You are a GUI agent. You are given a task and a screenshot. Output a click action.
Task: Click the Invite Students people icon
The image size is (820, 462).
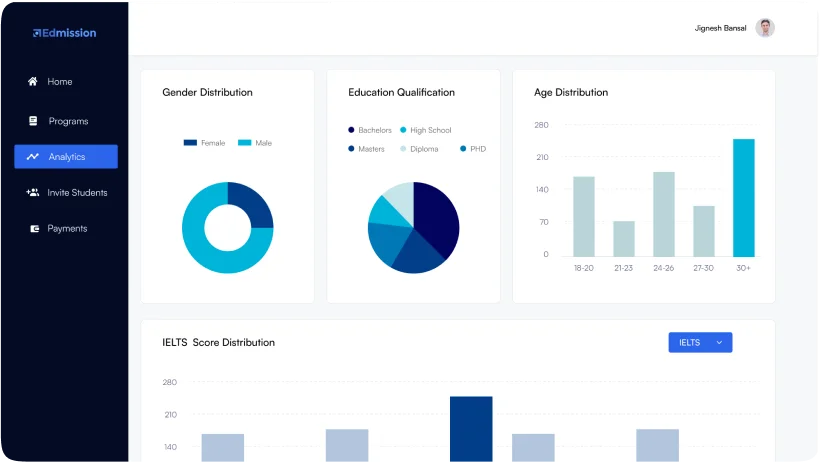(x=32, y=193)
